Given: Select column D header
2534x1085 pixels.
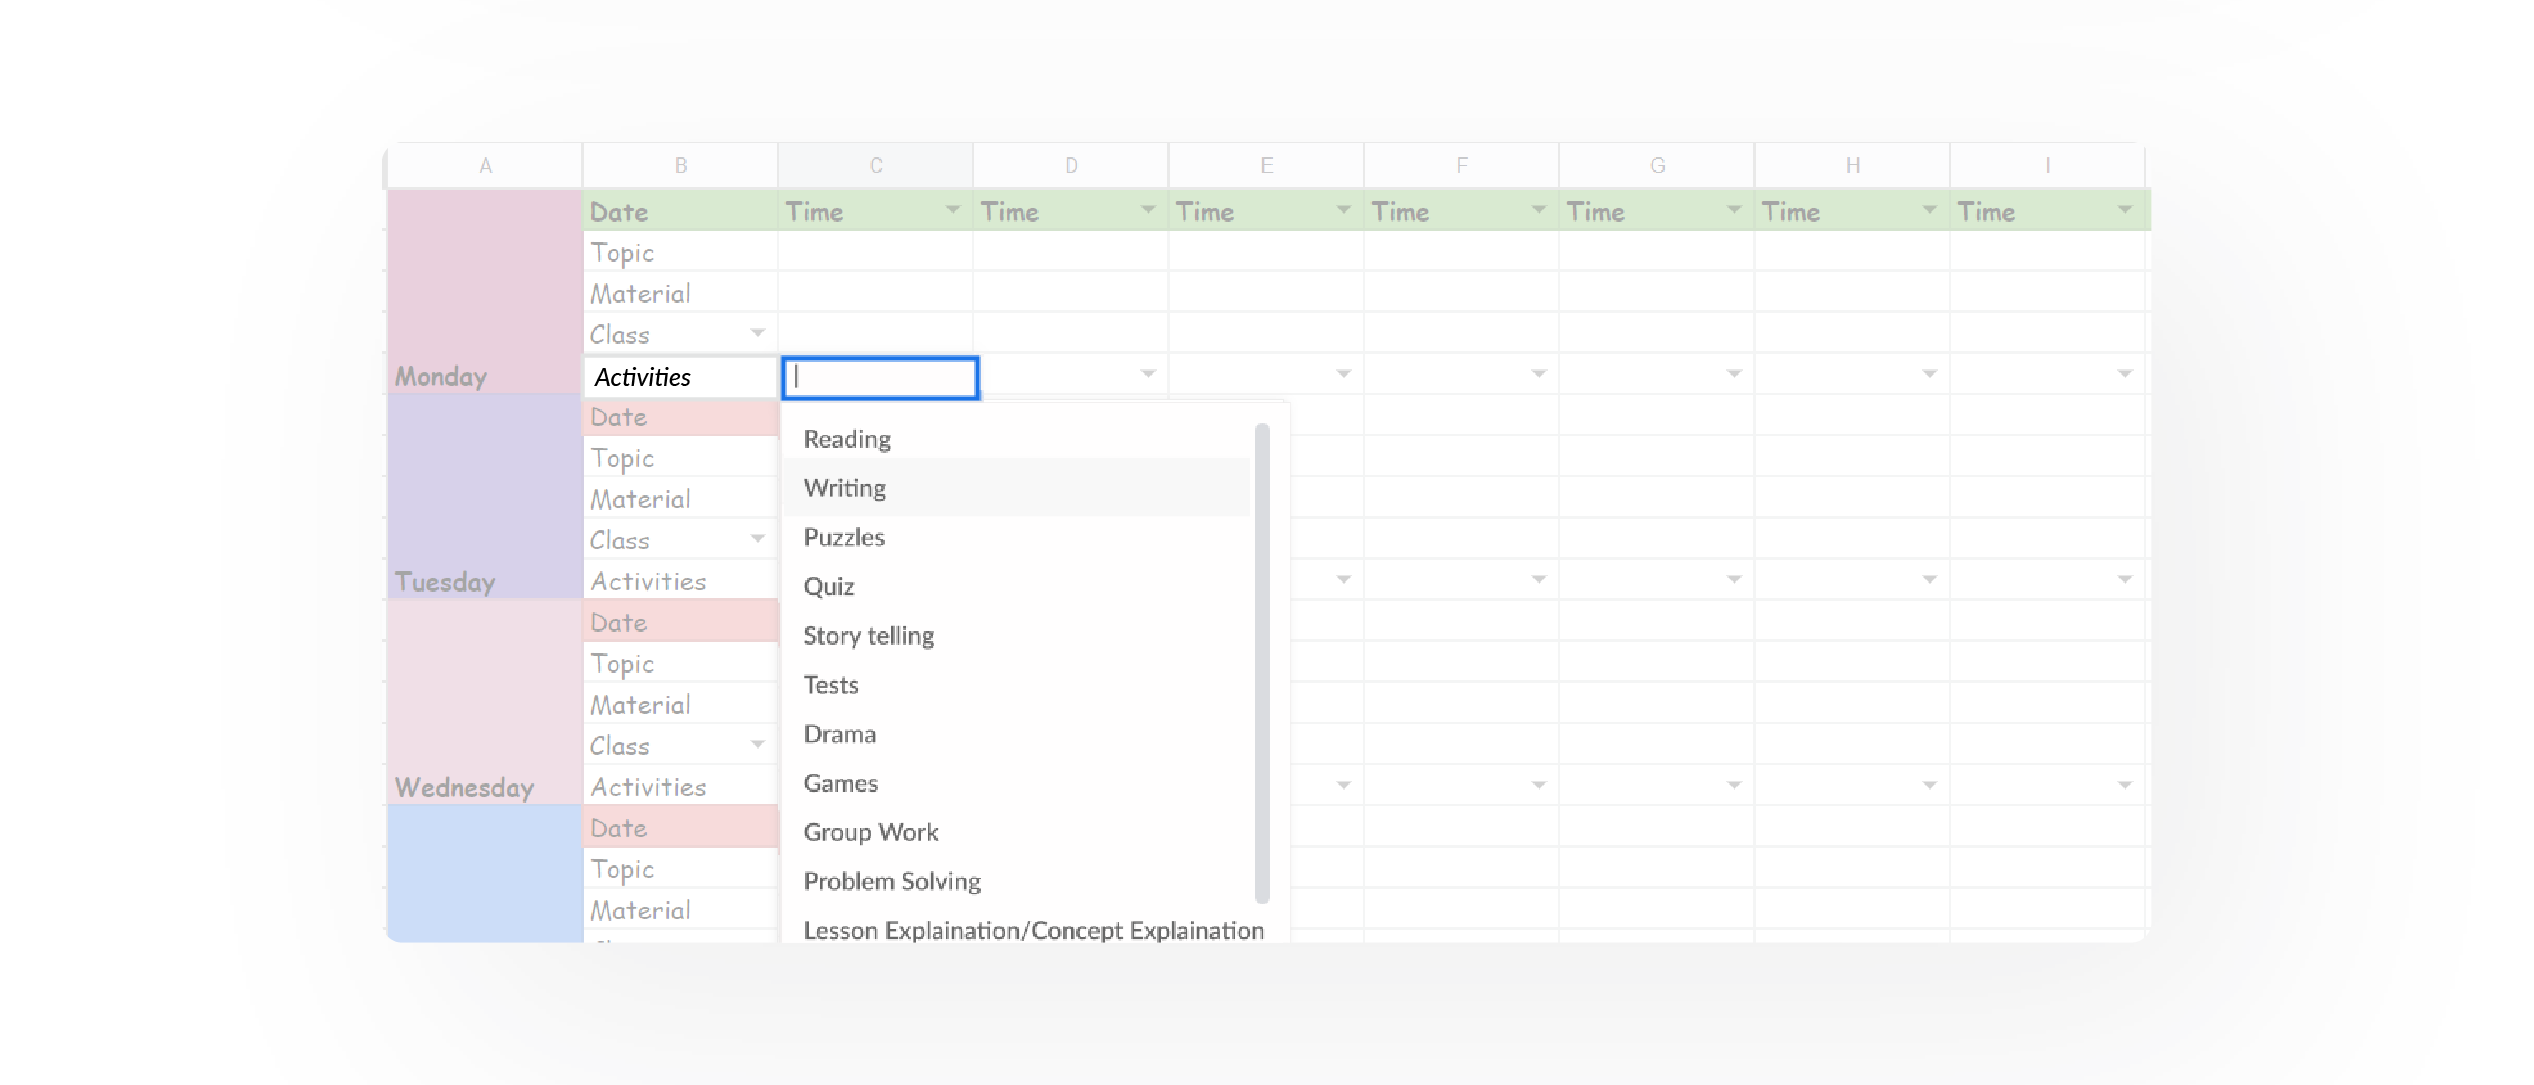Looking at the screenshot, I should 1071,165.
